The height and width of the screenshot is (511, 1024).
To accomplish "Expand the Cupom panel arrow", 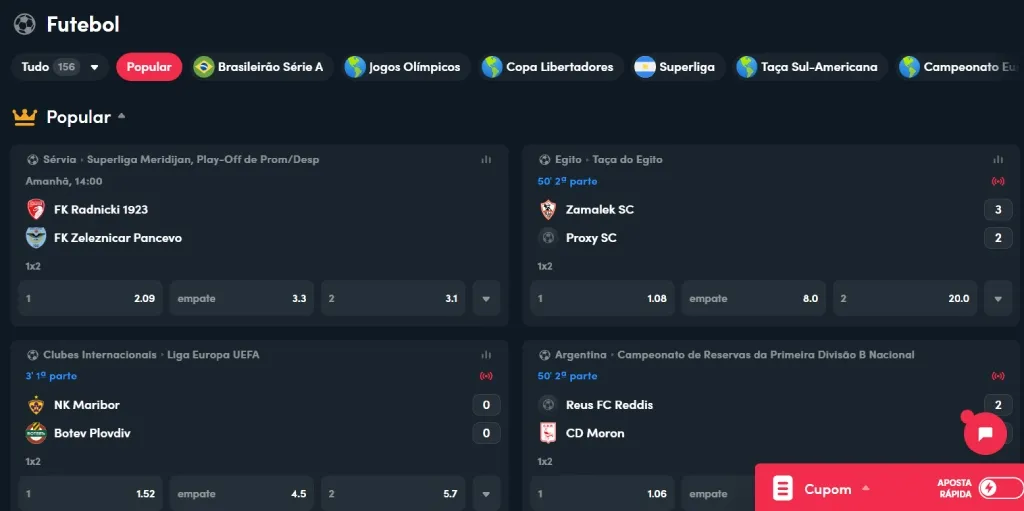I will pos(866,487).
